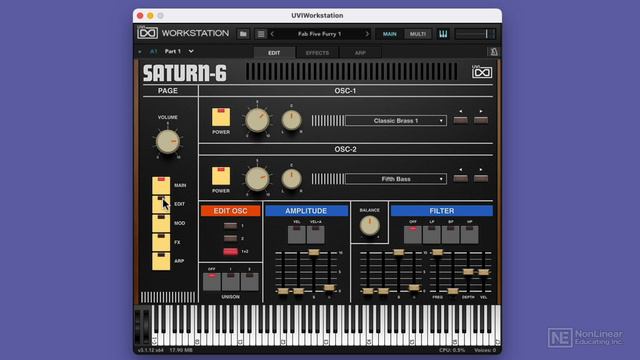Click the filter FREQ slider handle
This screenshot has width=640, height=360.
click(437, 252)
